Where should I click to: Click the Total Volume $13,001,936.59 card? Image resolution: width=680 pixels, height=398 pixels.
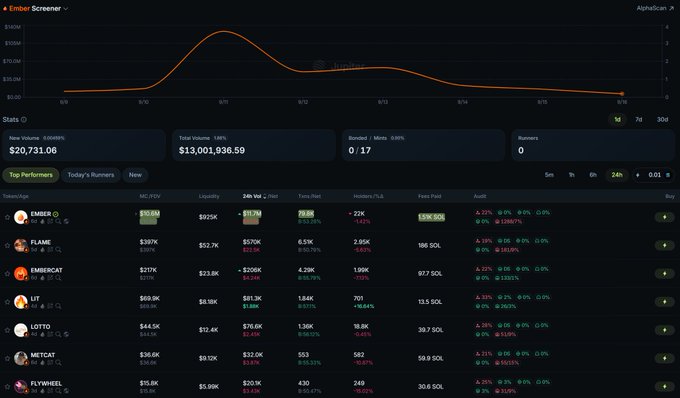[254, 145]
